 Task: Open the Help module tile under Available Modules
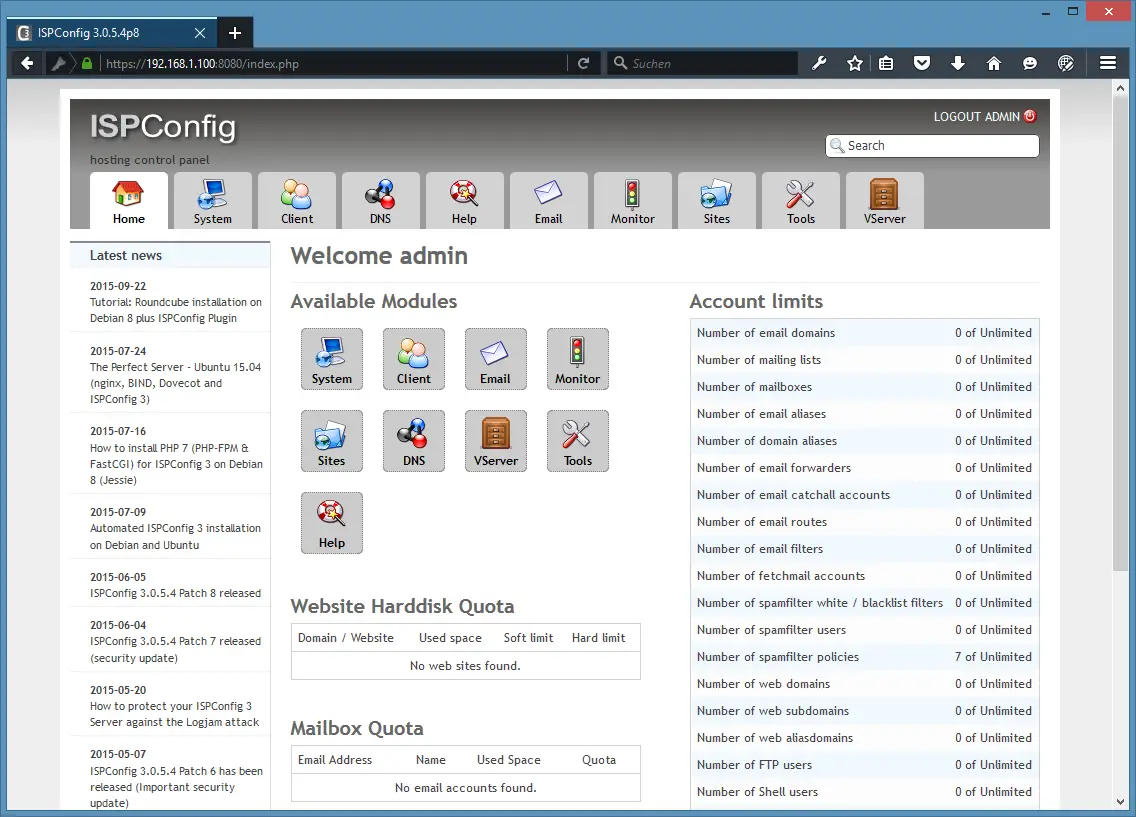tap(332, 523)
